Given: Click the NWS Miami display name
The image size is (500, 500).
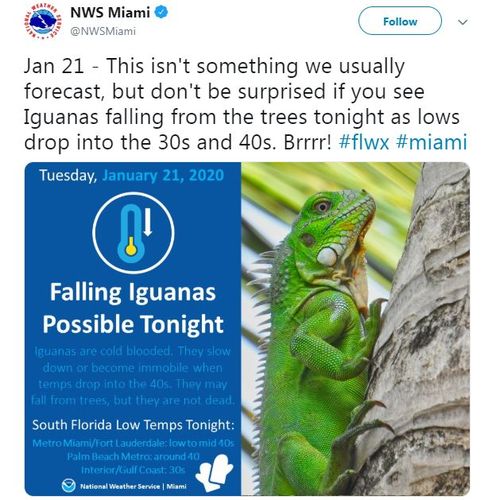Looking at the screenshot, I should tap(110, 13).
